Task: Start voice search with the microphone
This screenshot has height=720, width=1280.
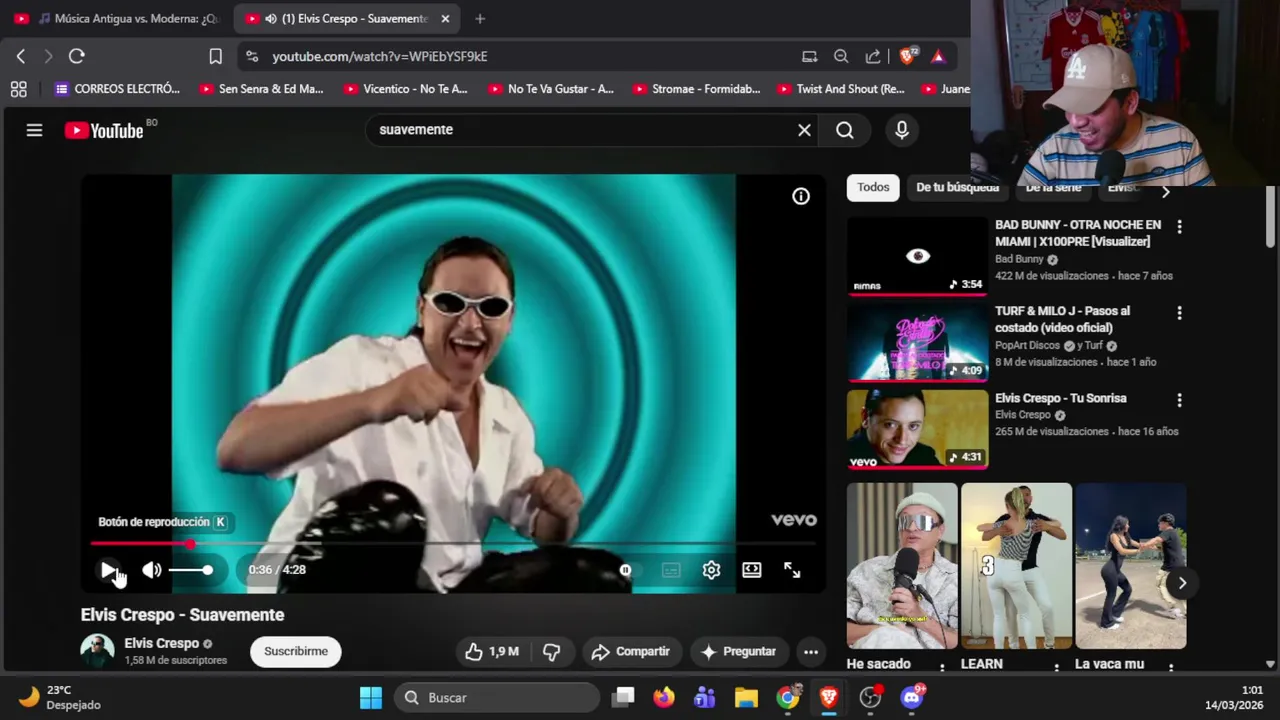Action: point(902,130)
